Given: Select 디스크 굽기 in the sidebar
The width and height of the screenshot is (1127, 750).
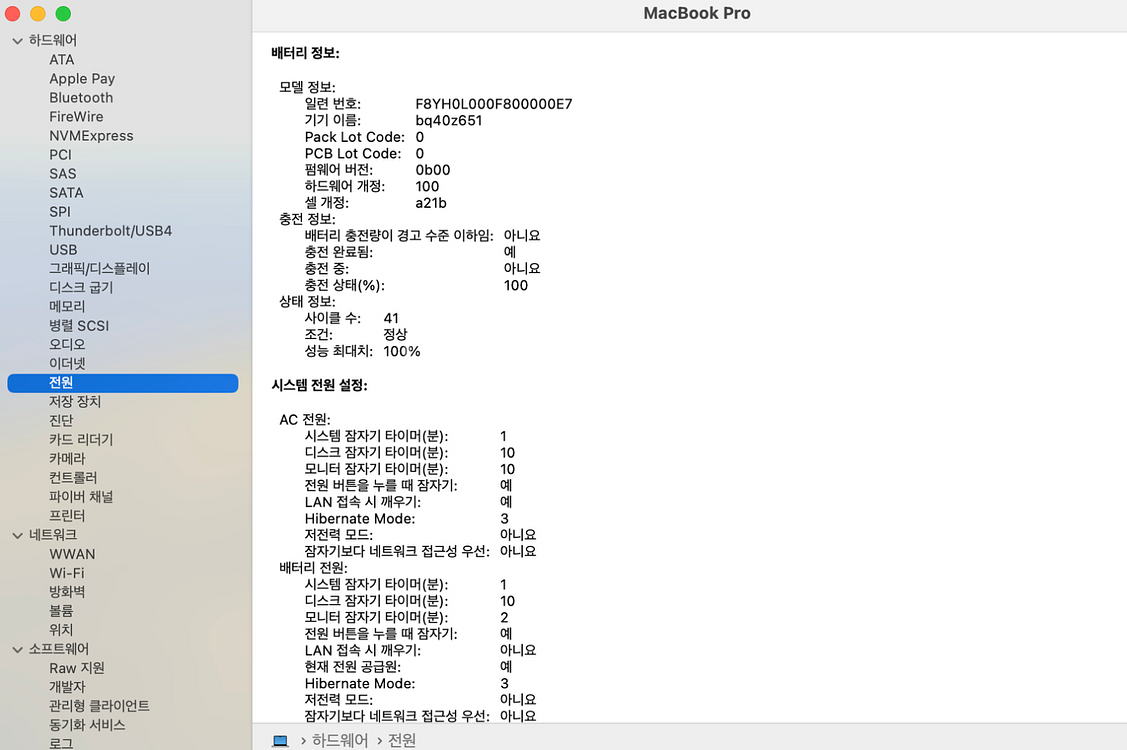Looking at the screenshot, I should coord(81,288).
